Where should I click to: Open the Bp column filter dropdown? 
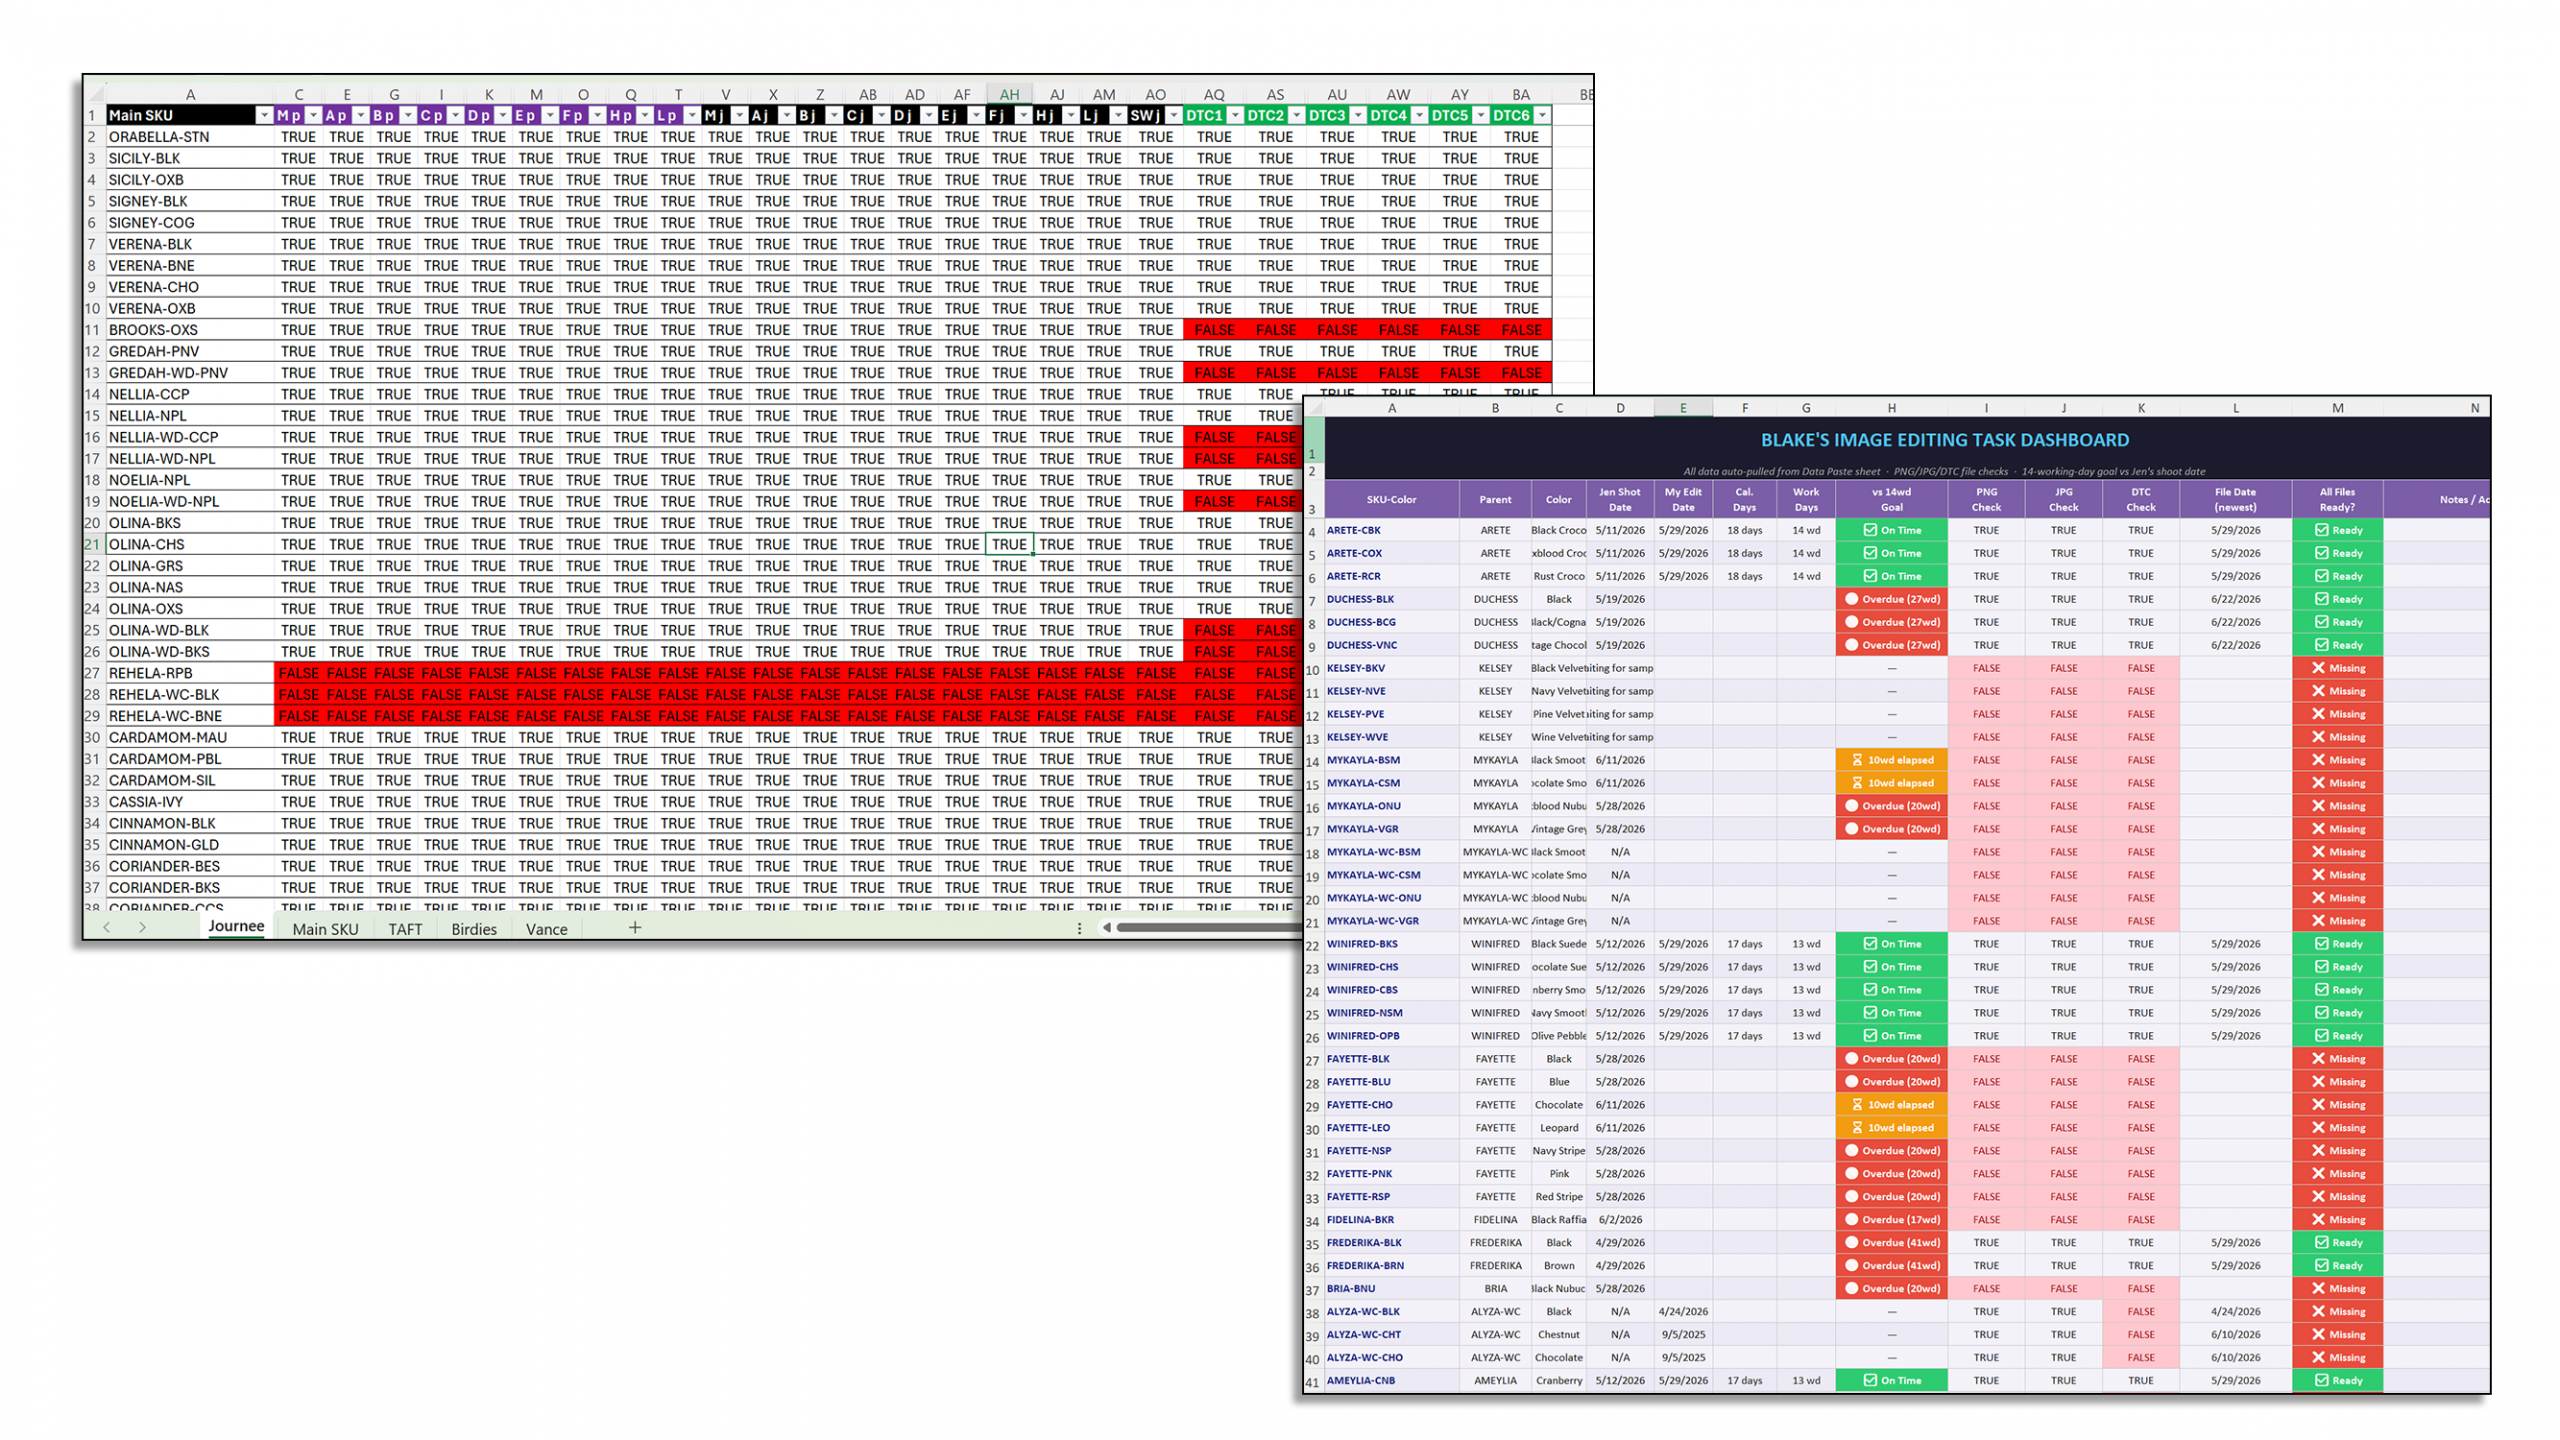[408, 116]
